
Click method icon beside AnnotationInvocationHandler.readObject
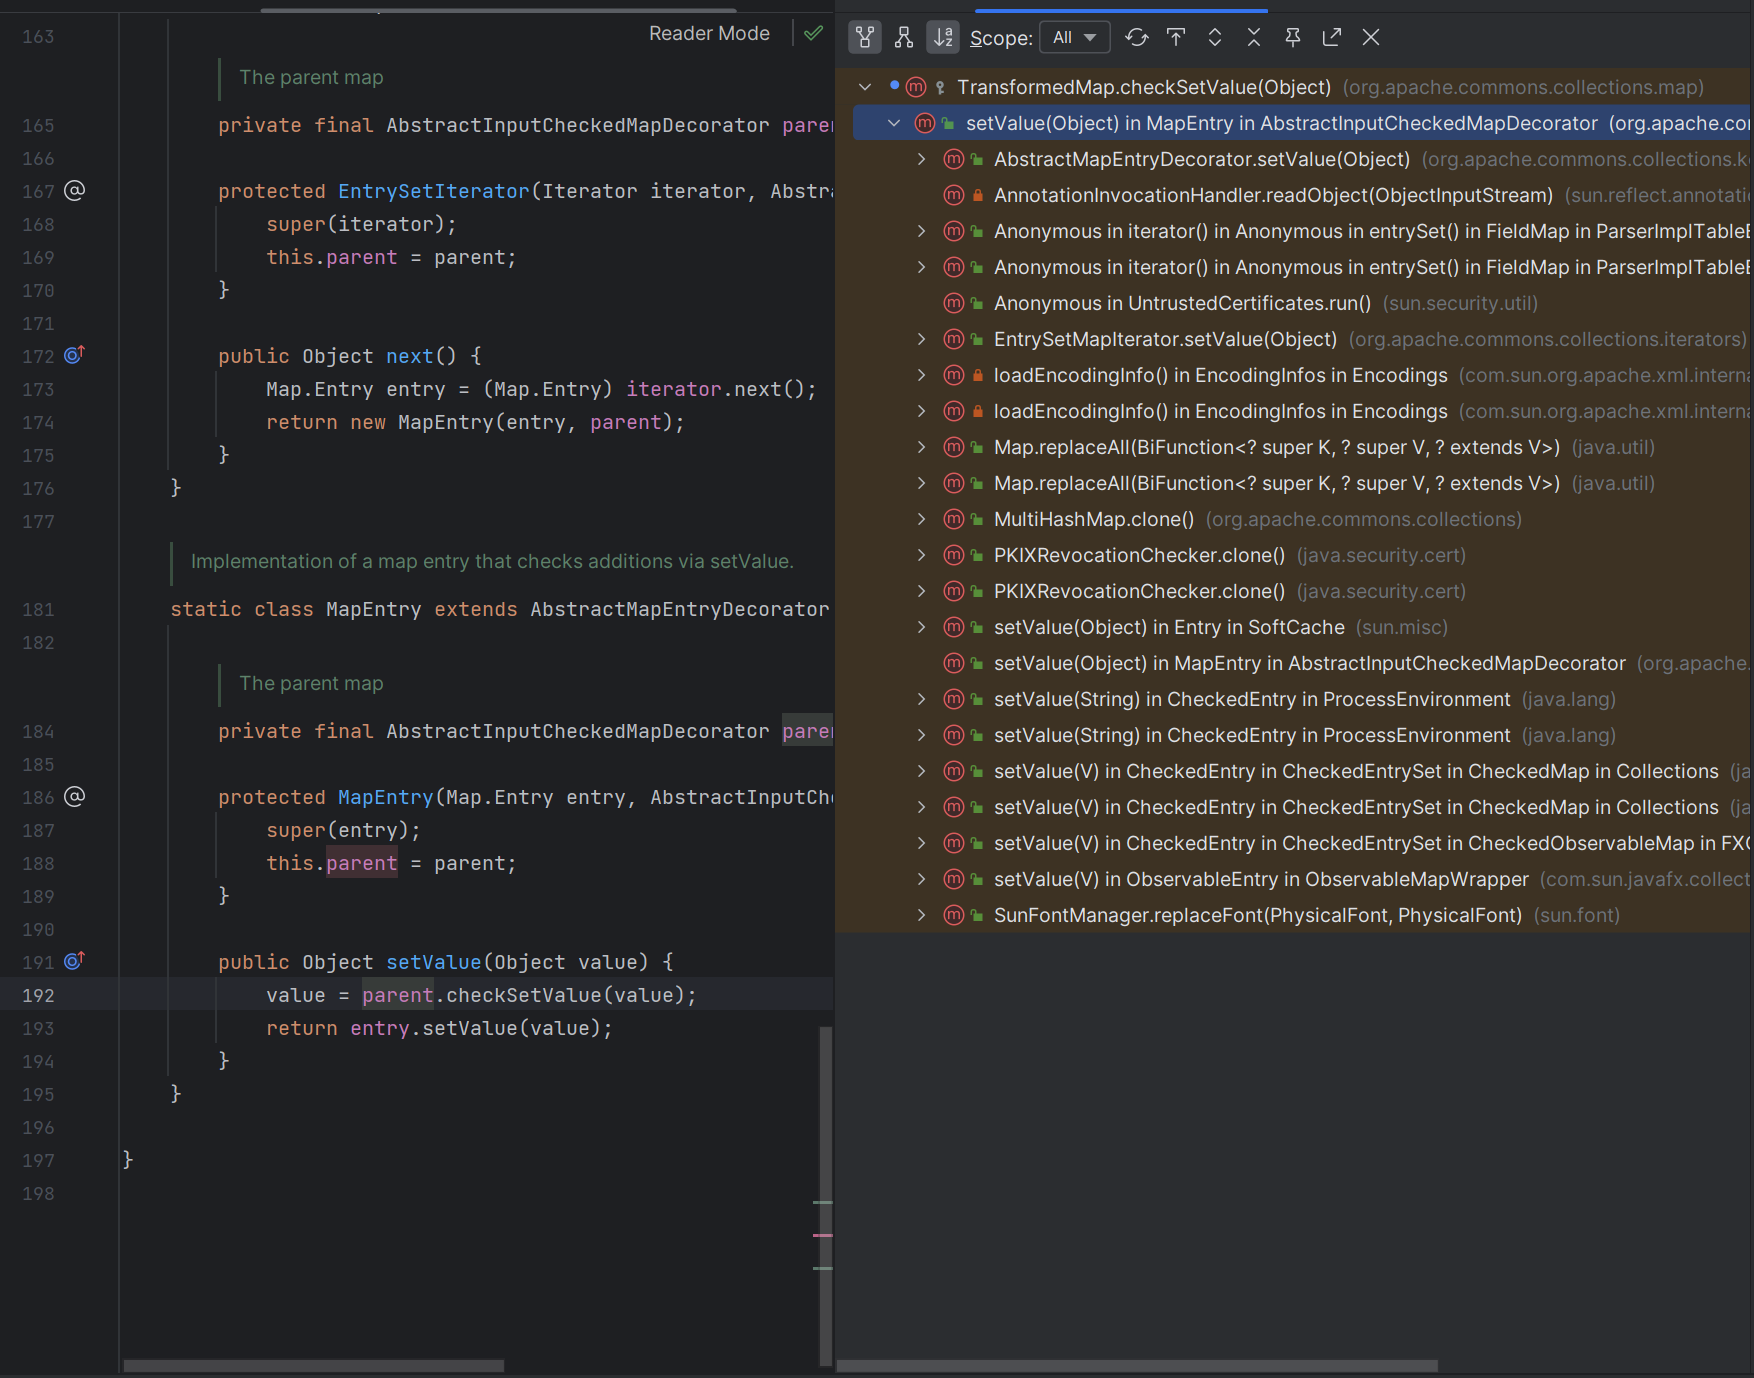pyautogui.click(x=954, y=195)
